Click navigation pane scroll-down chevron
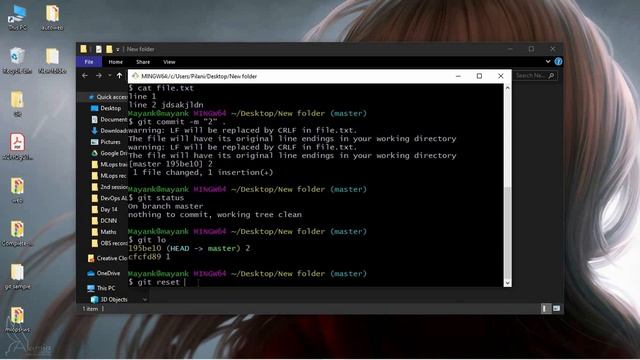 coord(144,300)
